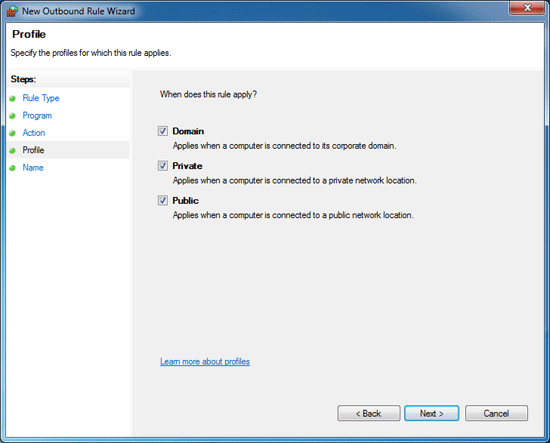Click green bullet beside Program step
Screen dimensions: 550x443
click(x=13, y=116)
